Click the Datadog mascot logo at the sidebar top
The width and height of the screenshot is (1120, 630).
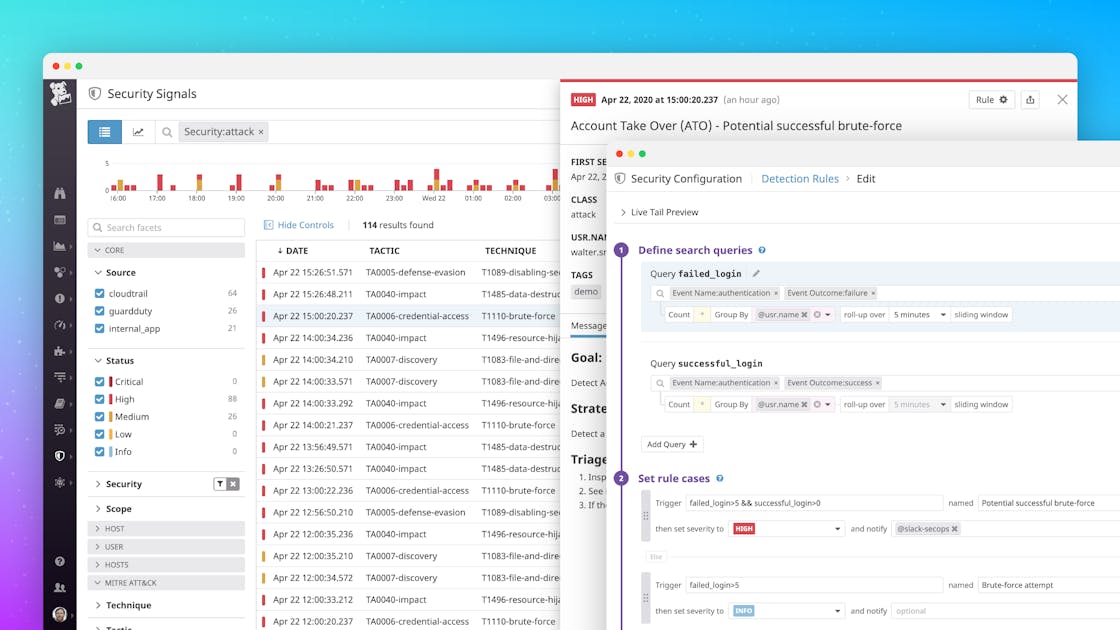(x=60, y=92)
